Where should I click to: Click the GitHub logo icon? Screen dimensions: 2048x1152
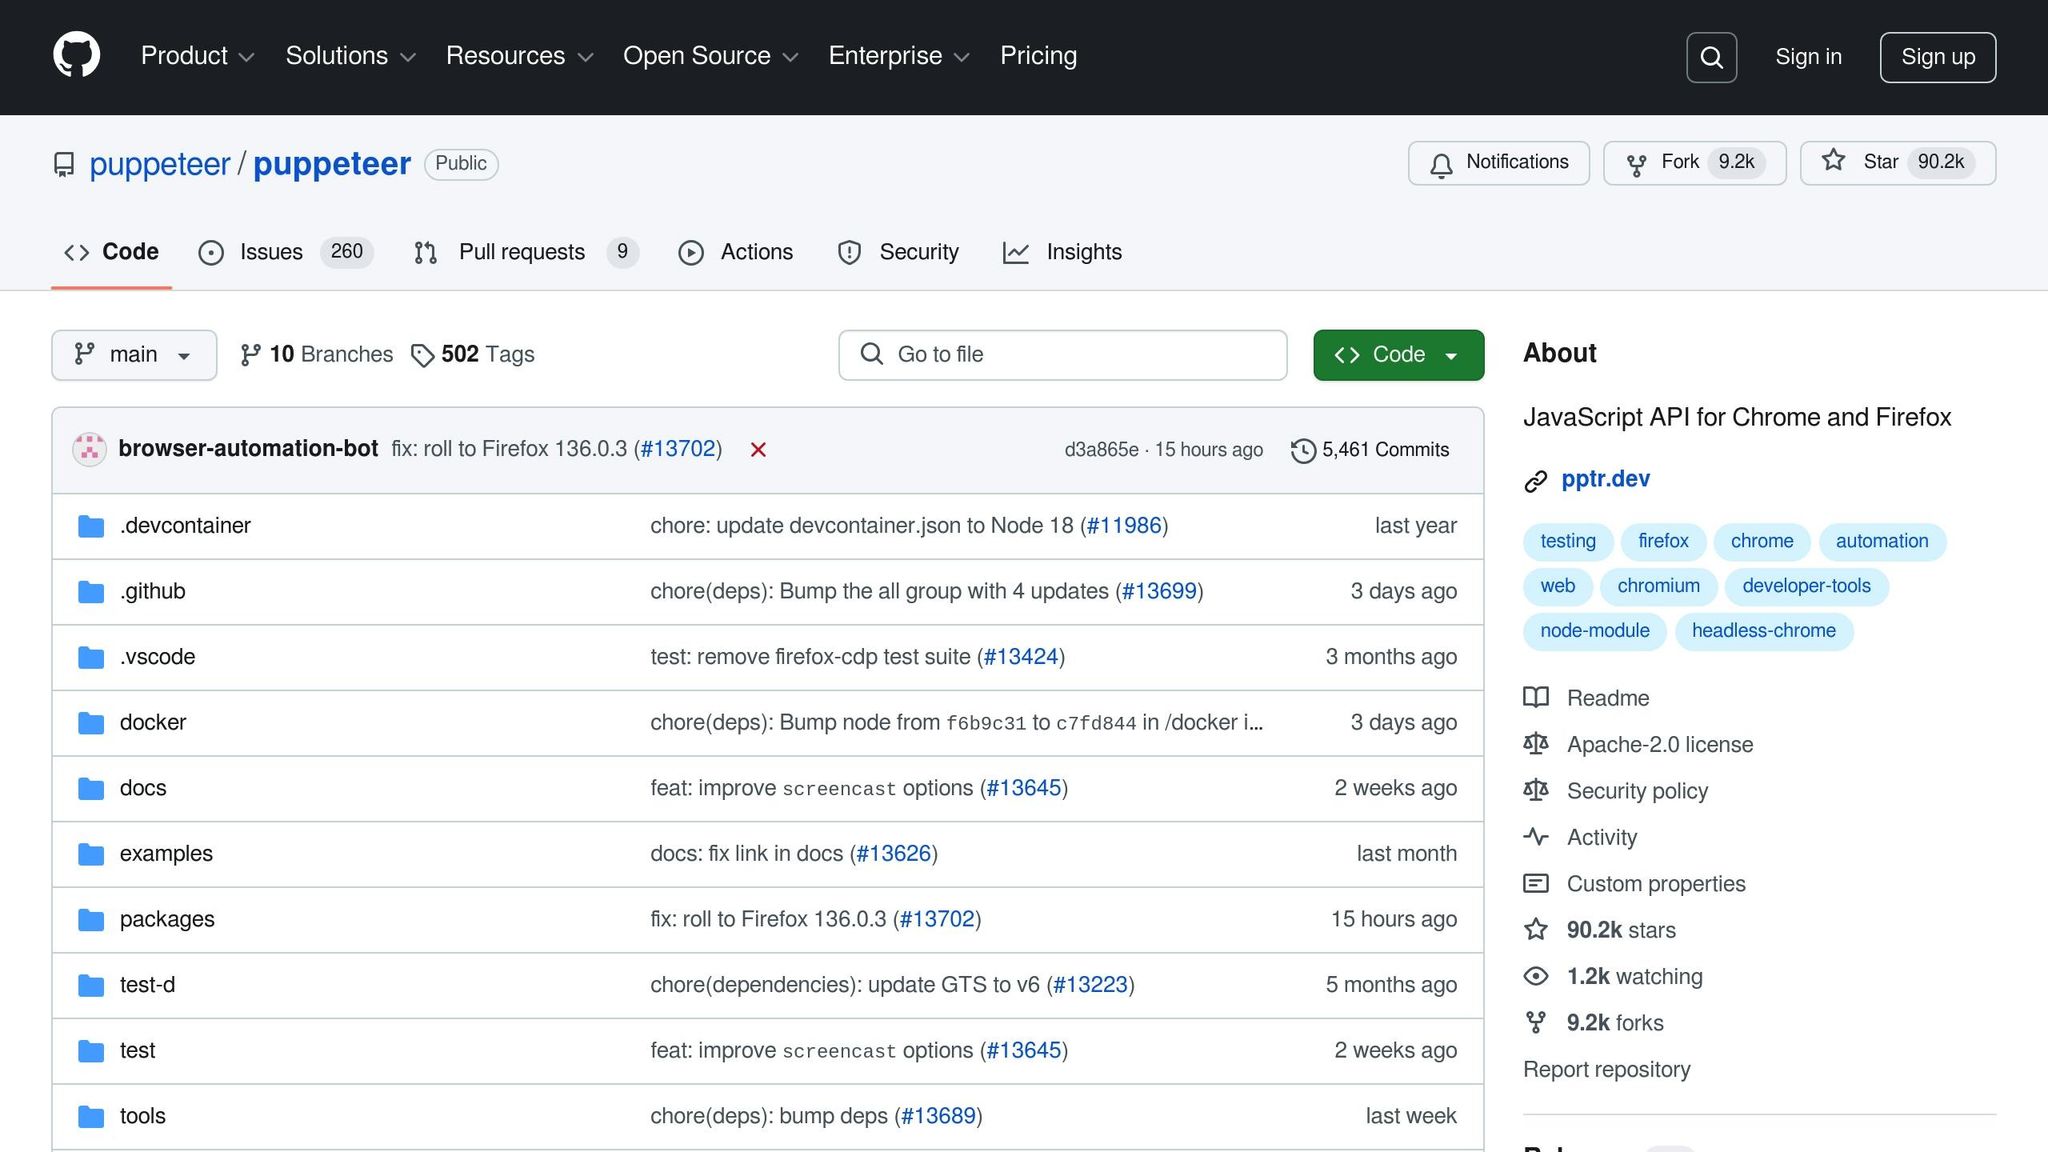pos(76,55)
